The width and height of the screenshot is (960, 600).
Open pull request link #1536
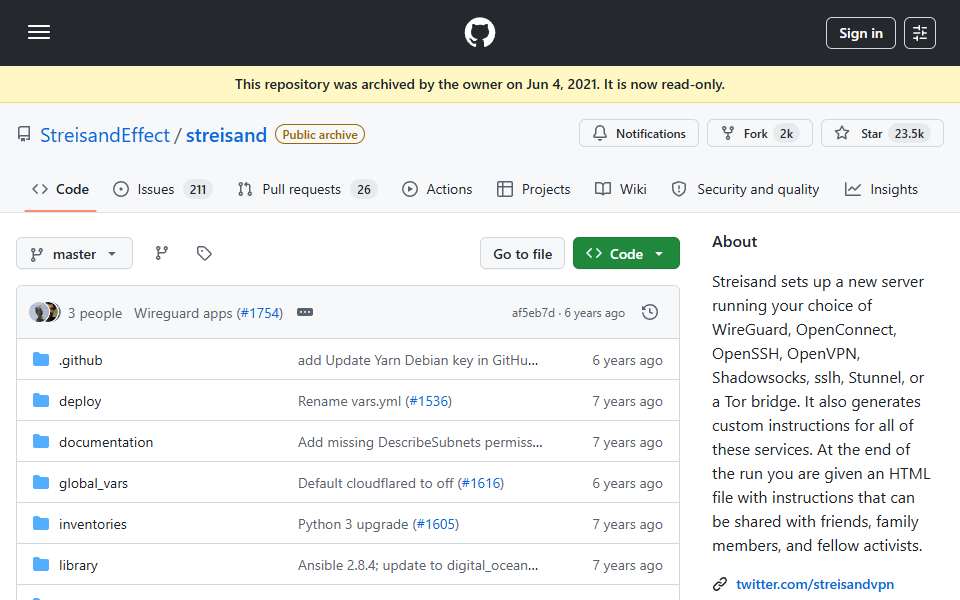click(x=429, y=401)
